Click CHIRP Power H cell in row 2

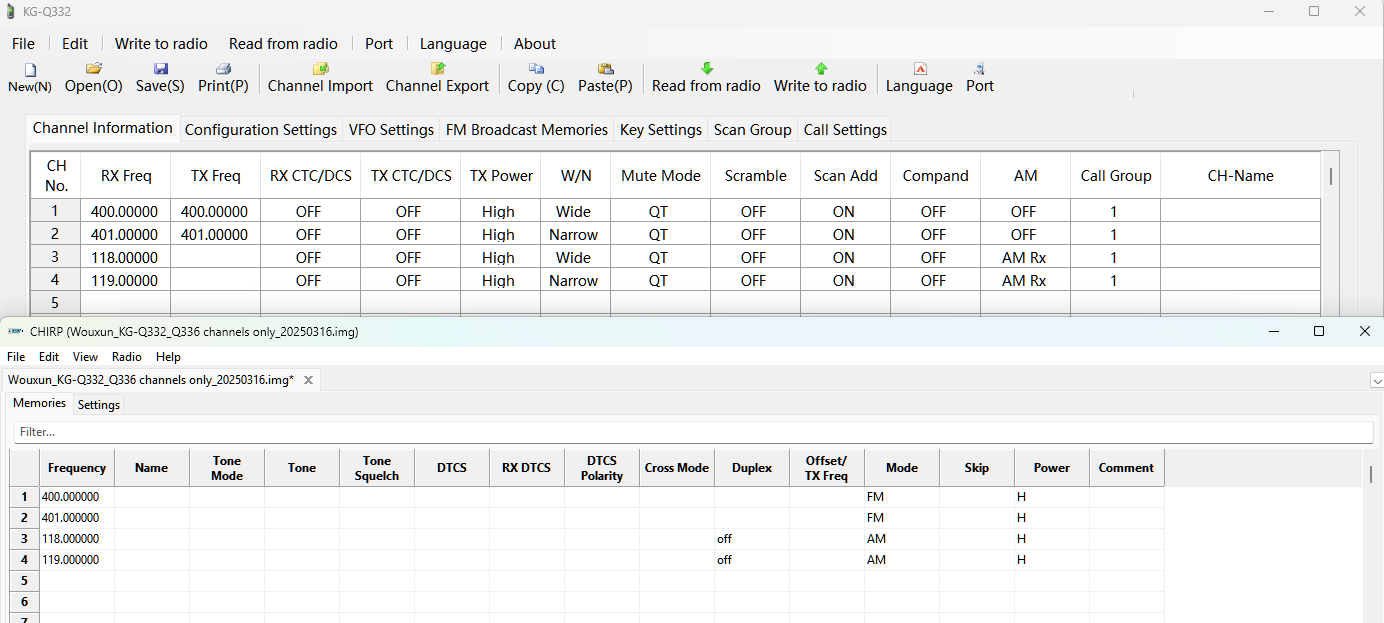coord(1052,518)
